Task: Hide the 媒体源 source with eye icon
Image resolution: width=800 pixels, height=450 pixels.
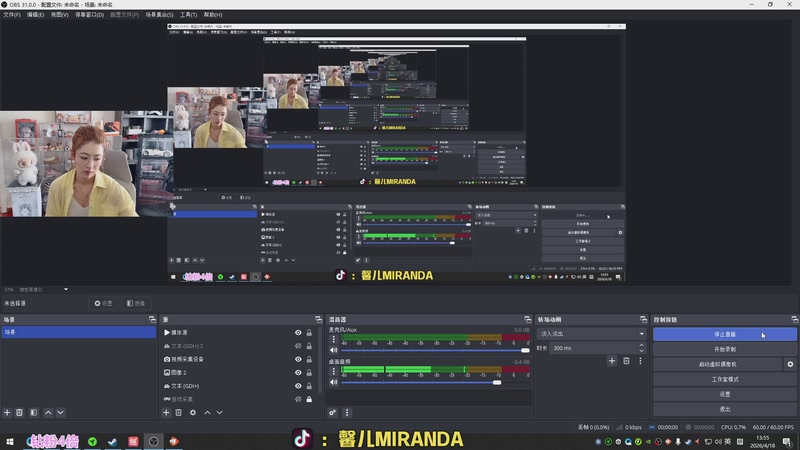Action: pos(298,333)
